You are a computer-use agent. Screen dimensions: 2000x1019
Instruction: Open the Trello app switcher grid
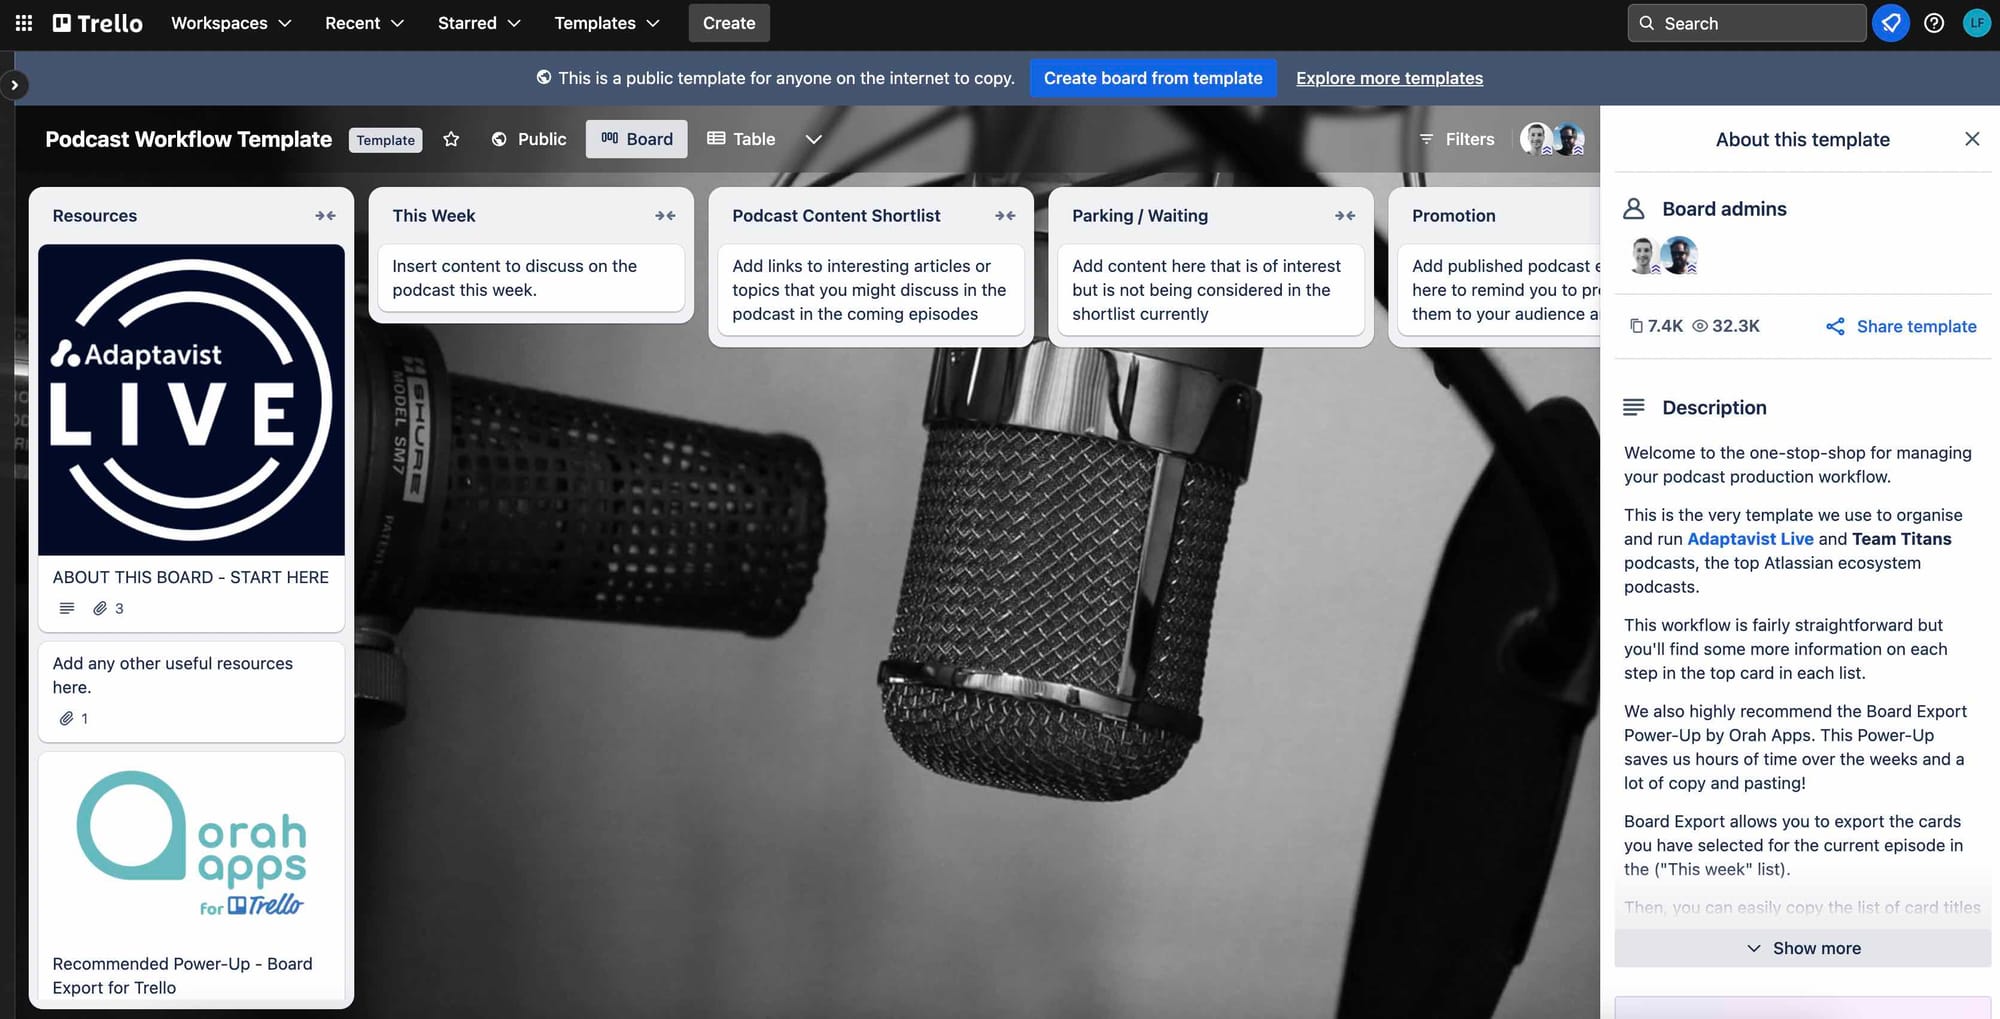point(23,23)
